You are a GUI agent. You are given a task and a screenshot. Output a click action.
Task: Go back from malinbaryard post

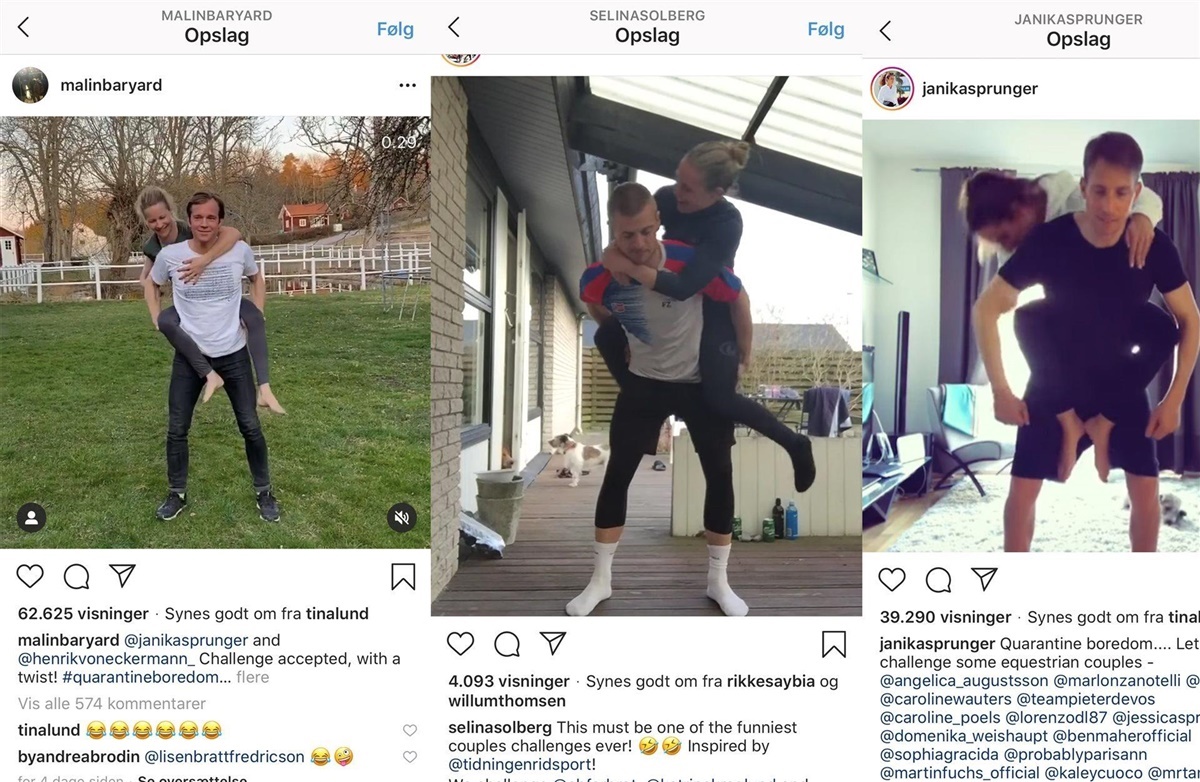(x=23, y=28)
